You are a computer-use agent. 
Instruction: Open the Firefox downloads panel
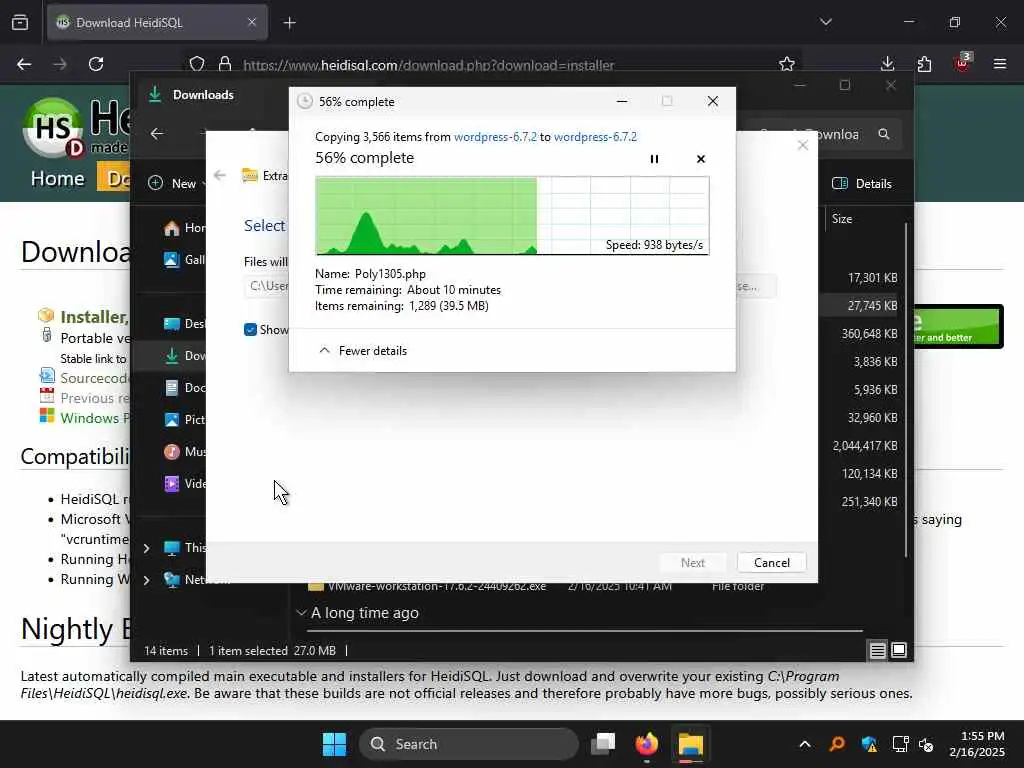coord(887,64)
